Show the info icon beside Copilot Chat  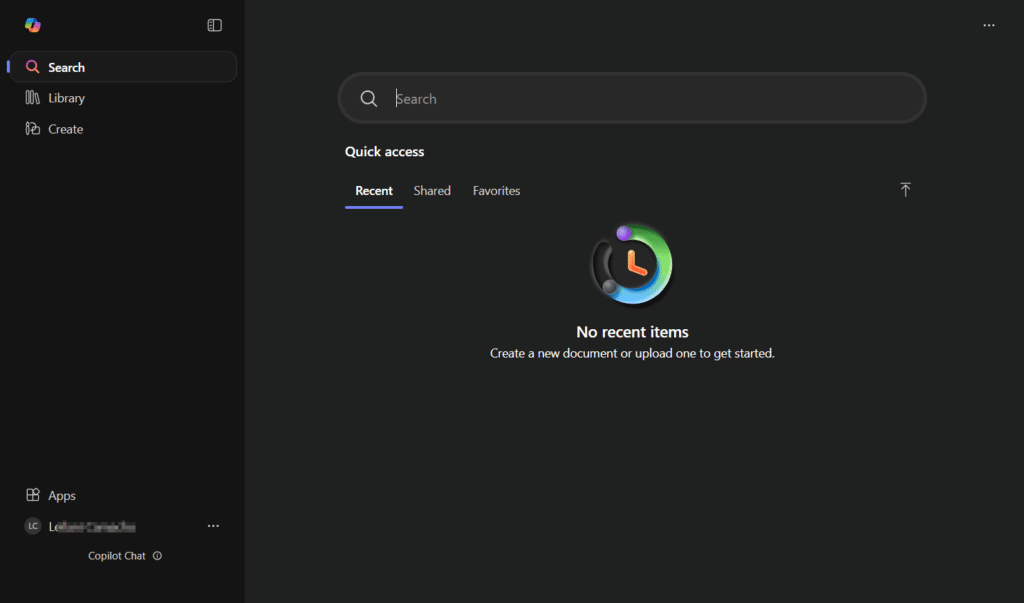click(158, 556)
